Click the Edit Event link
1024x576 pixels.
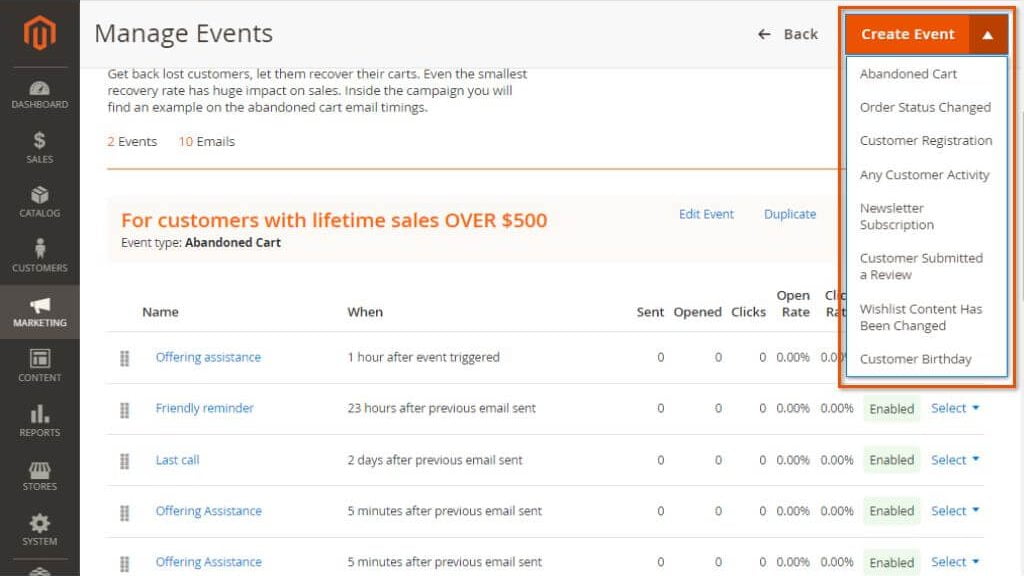pos(706,214)
